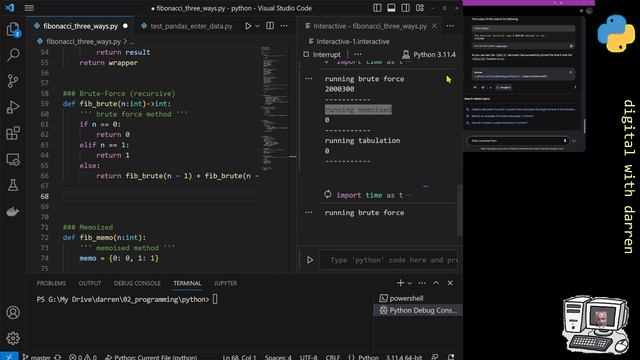
Task: Toggle the secondary side bar layout
Action: [405, 8]
